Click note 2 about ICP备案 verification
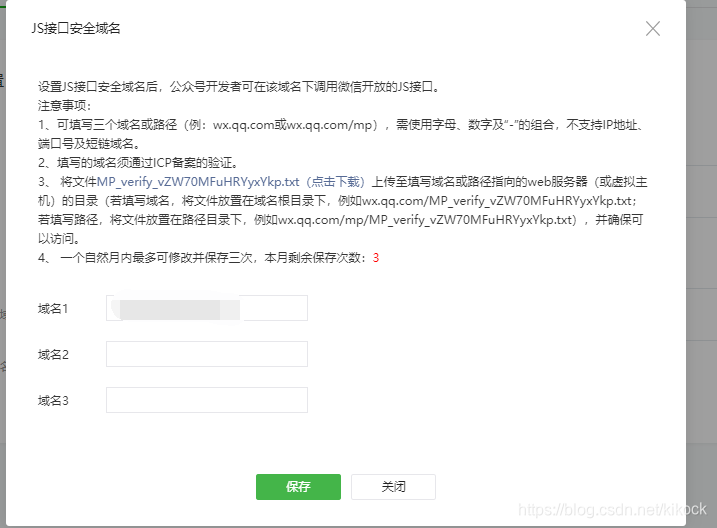Screen dimensions: 717x528 click(138, 163)
